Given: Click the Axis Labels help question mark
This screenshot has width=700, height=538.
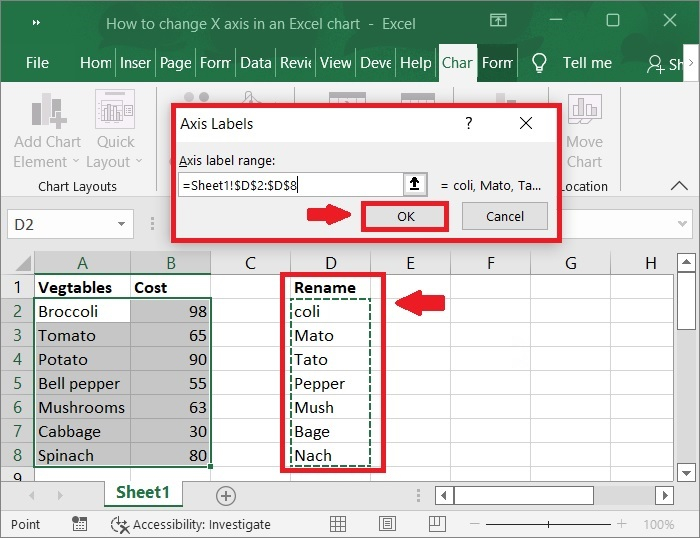Looking at the screenshot, I should click(x=468, y=123).
